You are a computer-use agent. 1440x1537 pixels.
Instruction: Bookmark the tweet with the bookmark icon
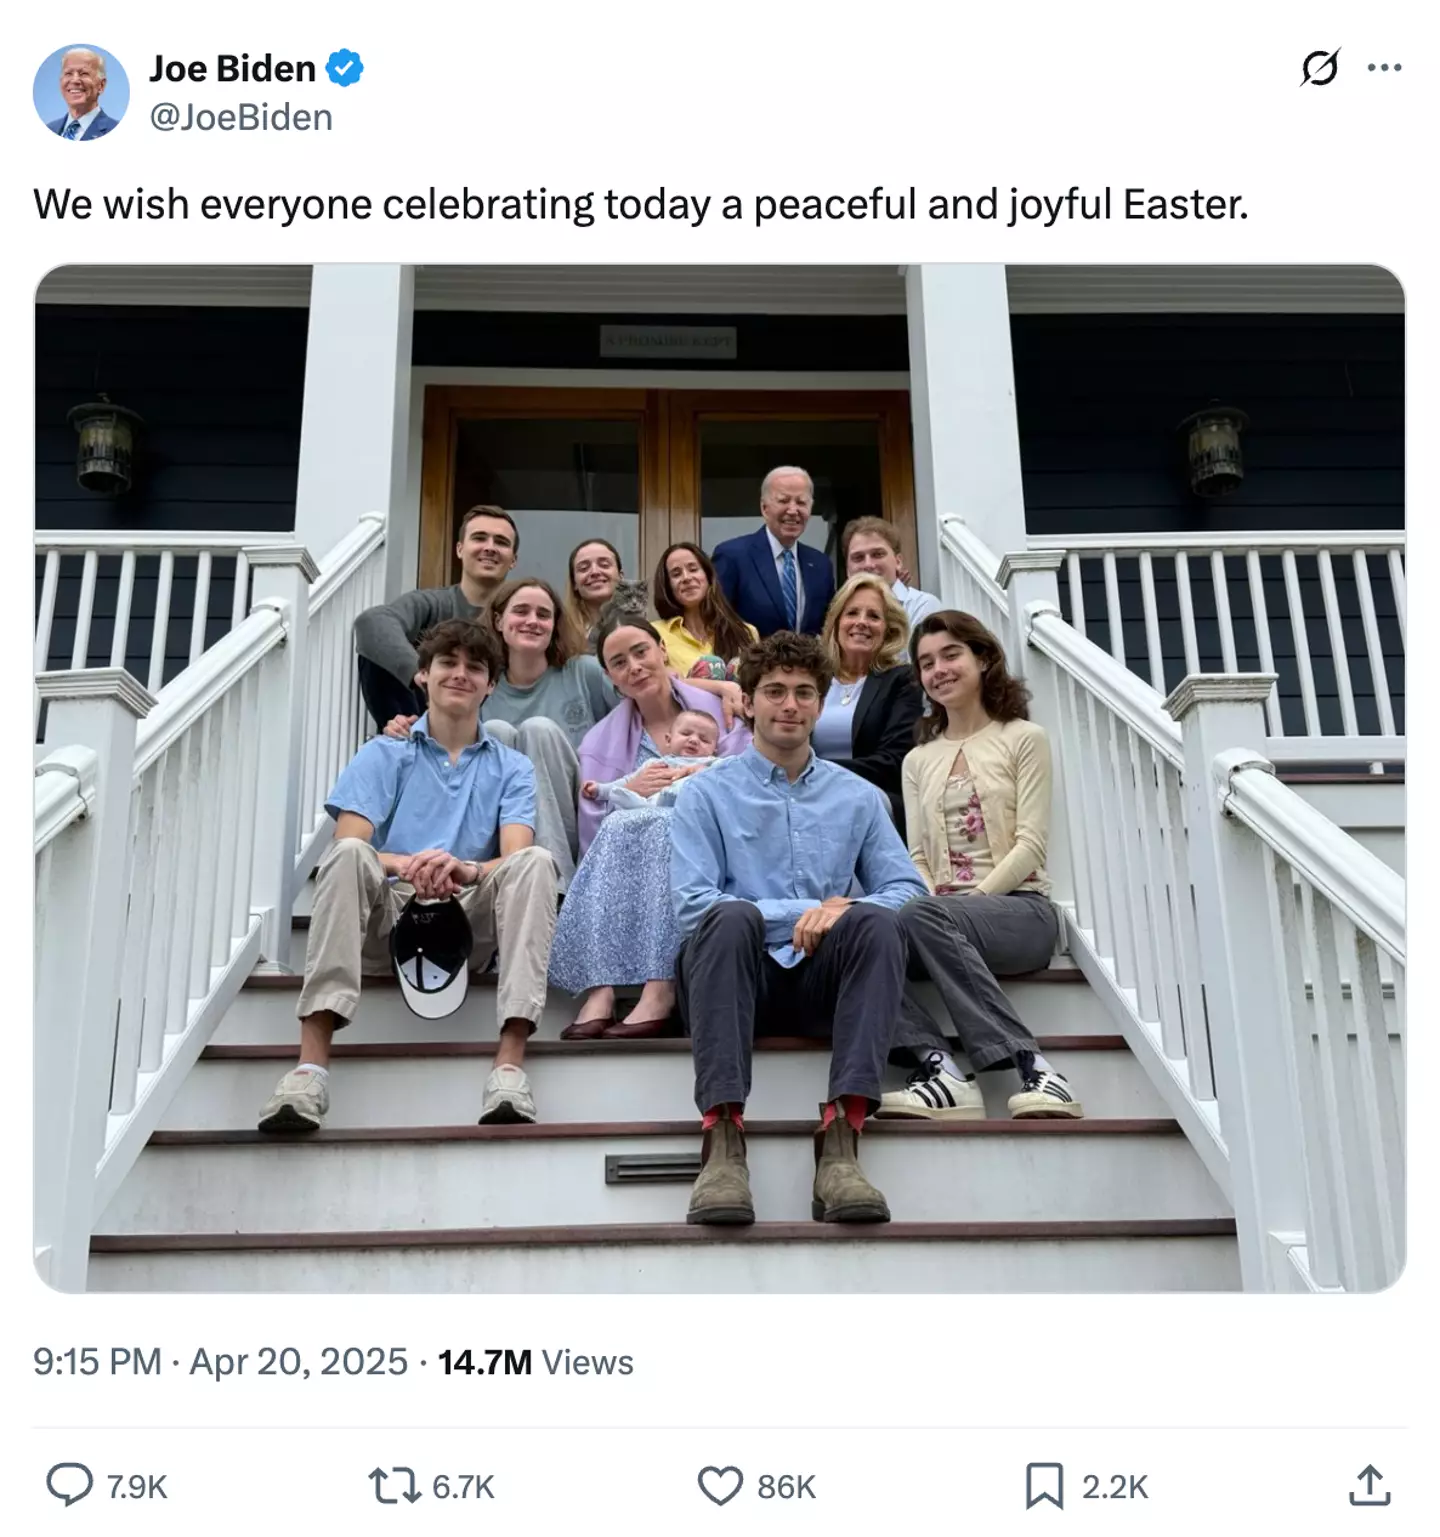[1044, 1485]
